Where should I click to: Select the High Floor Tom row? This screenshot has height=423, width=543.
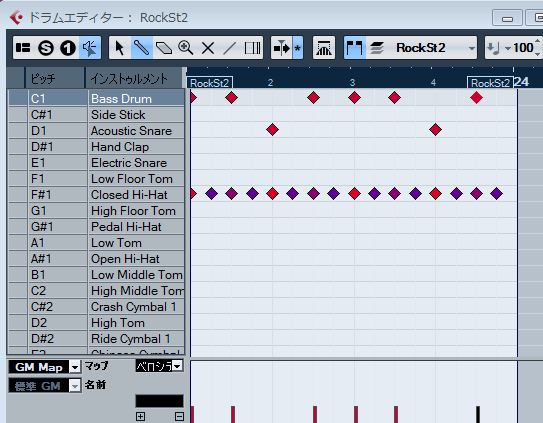pos(96,211)
